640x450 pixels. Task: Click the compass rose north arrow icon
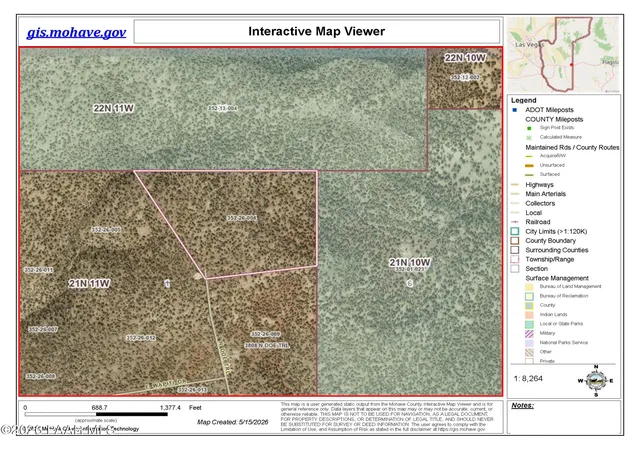coord(596,381)
